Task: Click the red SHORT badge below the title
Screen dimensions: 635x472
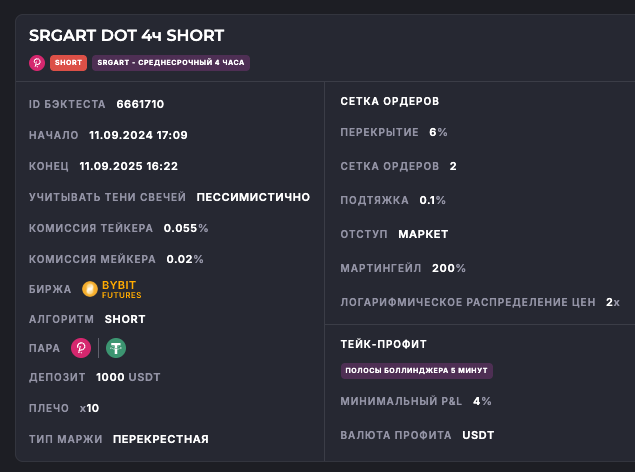Action: (x=68, y=62)
